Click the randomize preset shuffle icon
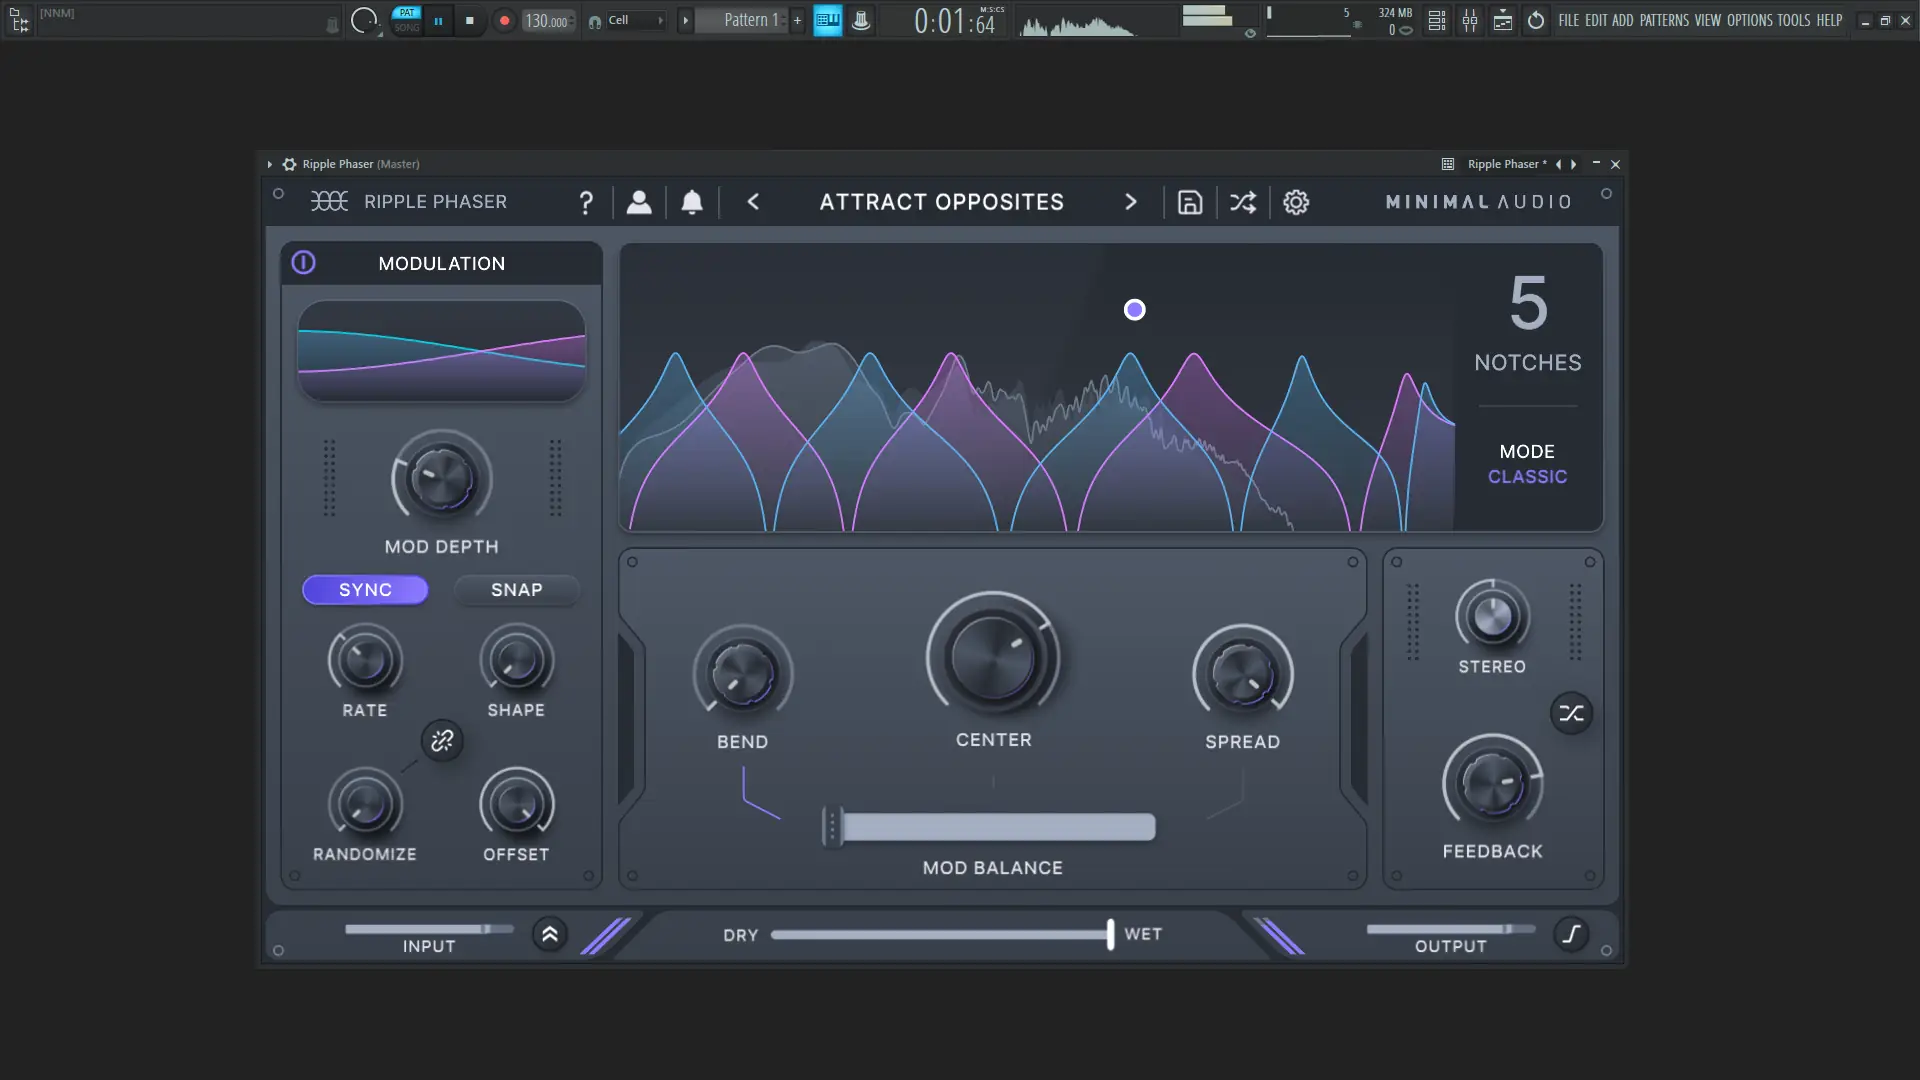Image resolution: width=1920 pixels, height=1080 pixels. coord(1243,203)
